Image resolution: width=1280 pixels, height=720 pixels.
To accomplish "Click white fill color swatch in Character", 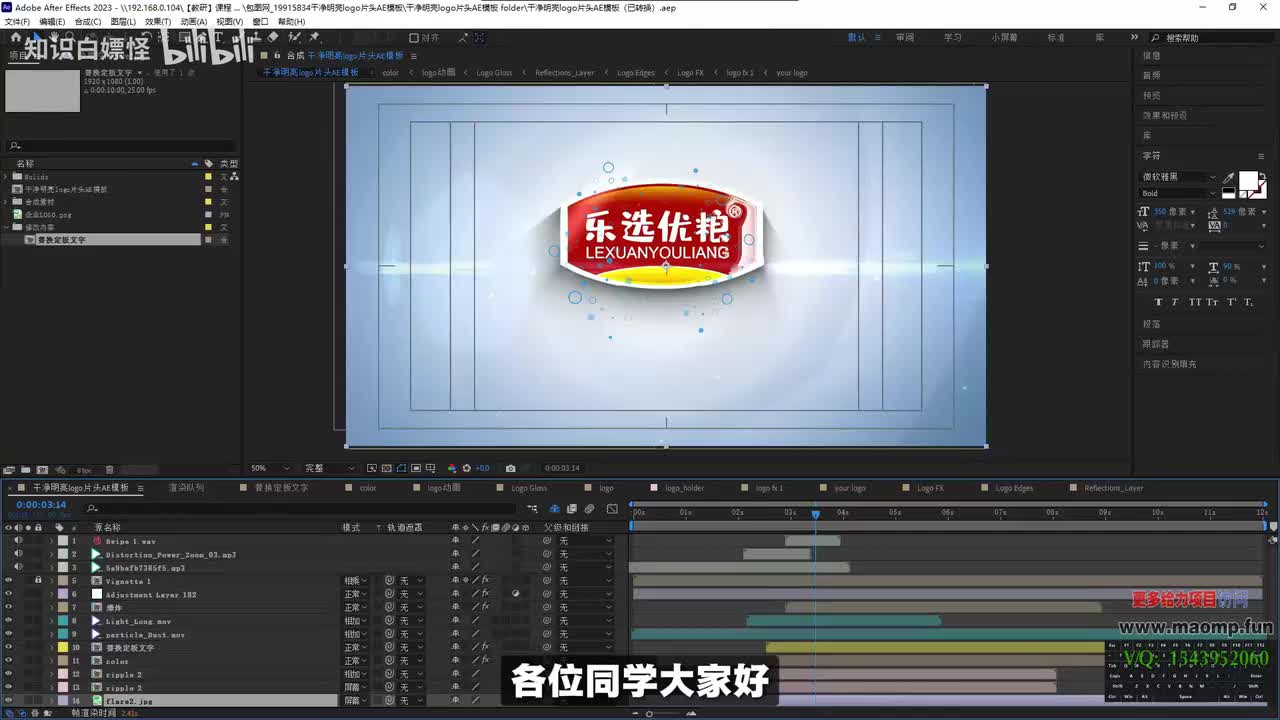I will [x=1248, y=181].
